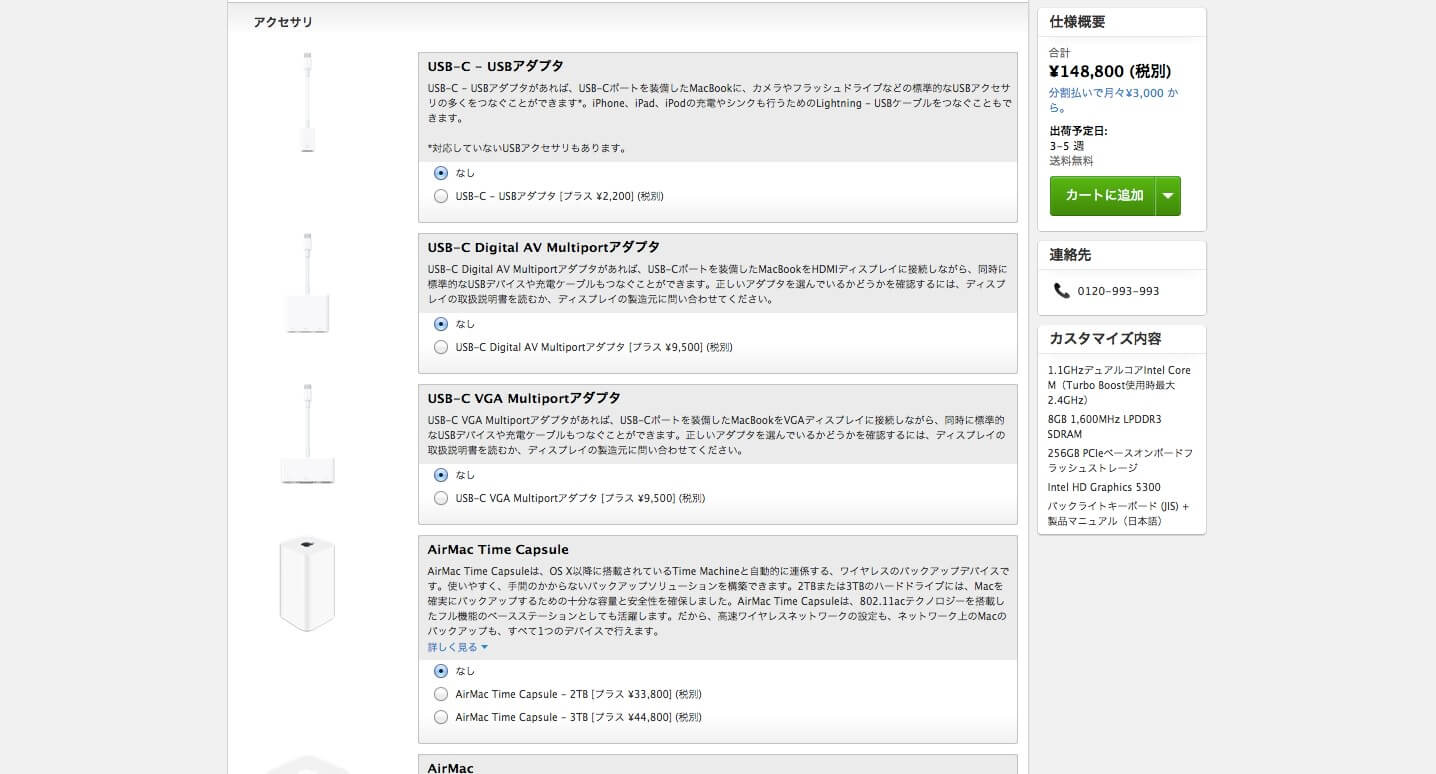Click the USB-C – USBアダプタ heading
This screenshot has height=774, width=1436.
495,66
